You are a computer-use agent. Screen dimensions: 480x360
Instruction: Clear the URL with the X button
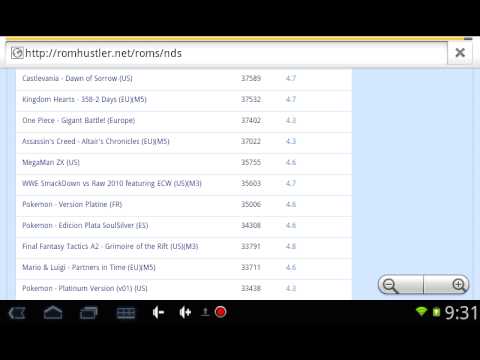[460, 53]
